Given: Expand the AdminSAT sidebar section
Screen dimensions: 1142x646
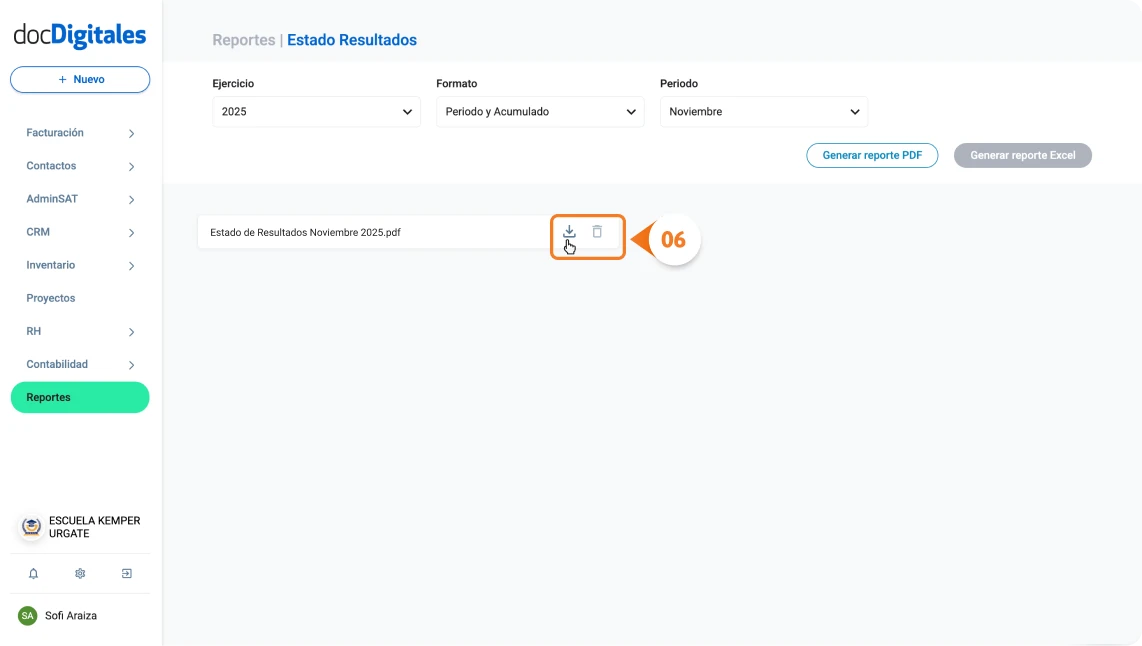Looking at the screenshot, I should pyautogui.click(x=80, y=199).
